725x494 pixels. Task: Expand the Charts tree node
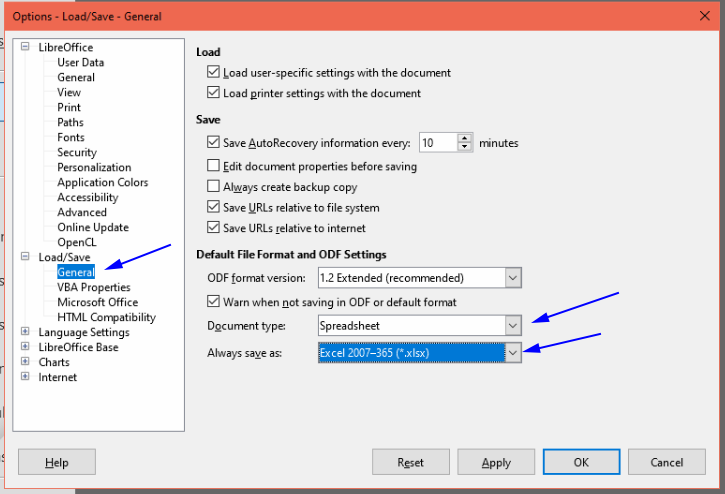[x=25, y=361]
